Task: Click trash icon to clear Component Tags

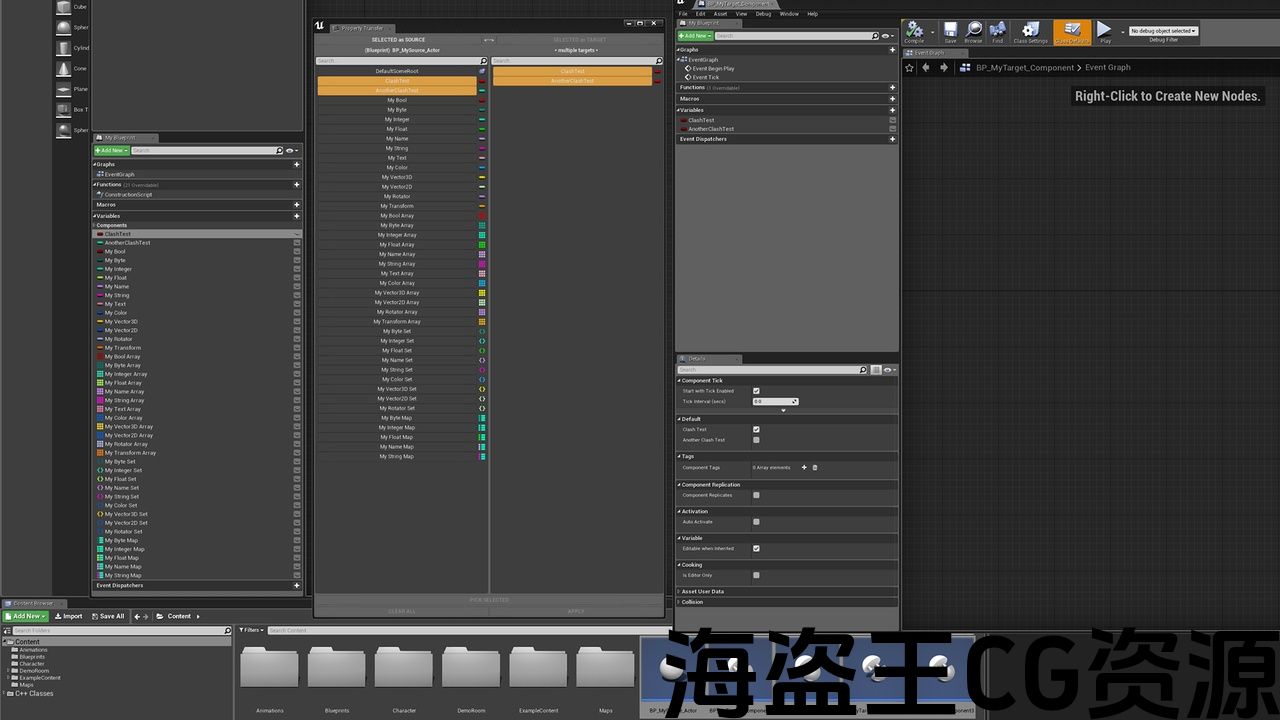Action: 815,467
